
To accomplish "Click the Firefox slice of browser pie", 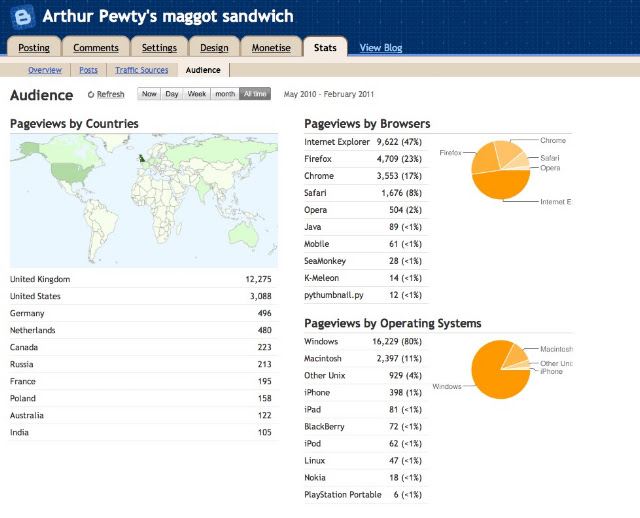I will pyautogui.click(x=484, y=159).
